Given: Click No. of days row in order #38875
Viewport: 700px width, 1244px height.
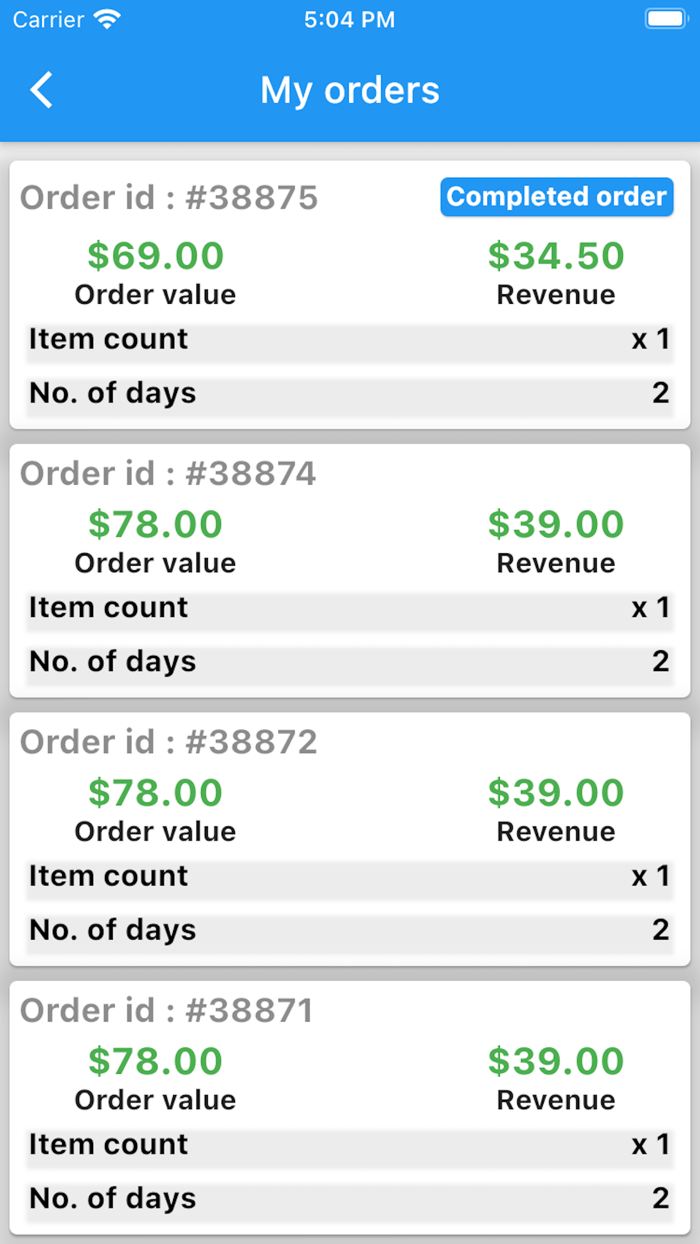Looking at the screenshot, I should pos(349,394).
